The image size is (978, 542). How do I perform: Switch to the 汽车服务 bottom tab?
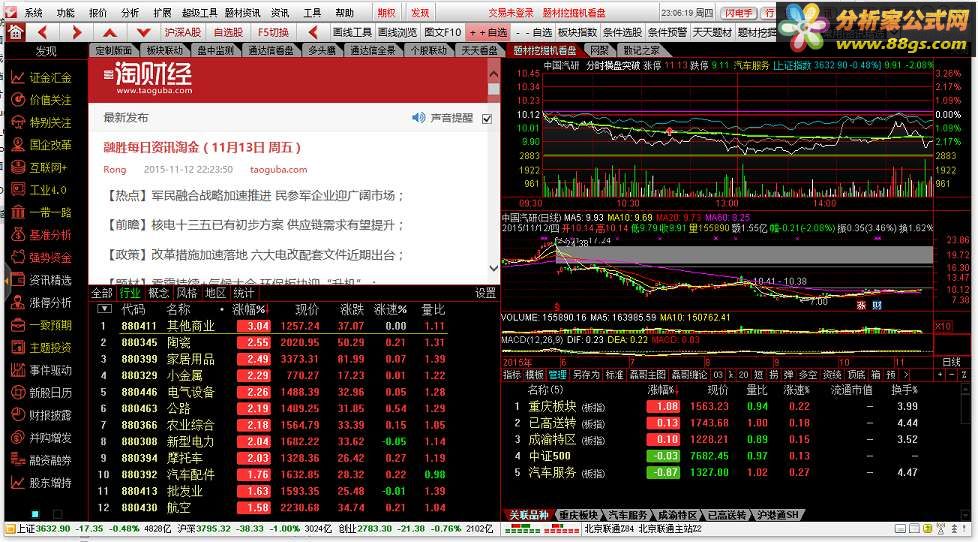point(628,515)
